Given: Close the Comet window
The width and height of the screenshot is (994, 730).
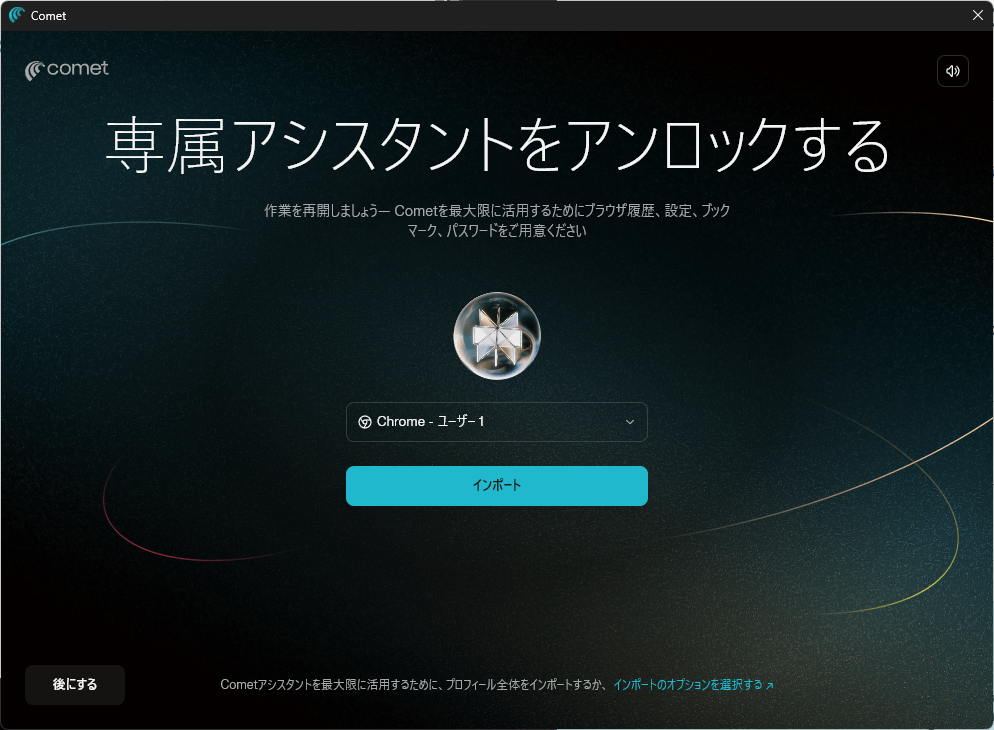Looking at the screenshot, I should [x=978, y=15].
